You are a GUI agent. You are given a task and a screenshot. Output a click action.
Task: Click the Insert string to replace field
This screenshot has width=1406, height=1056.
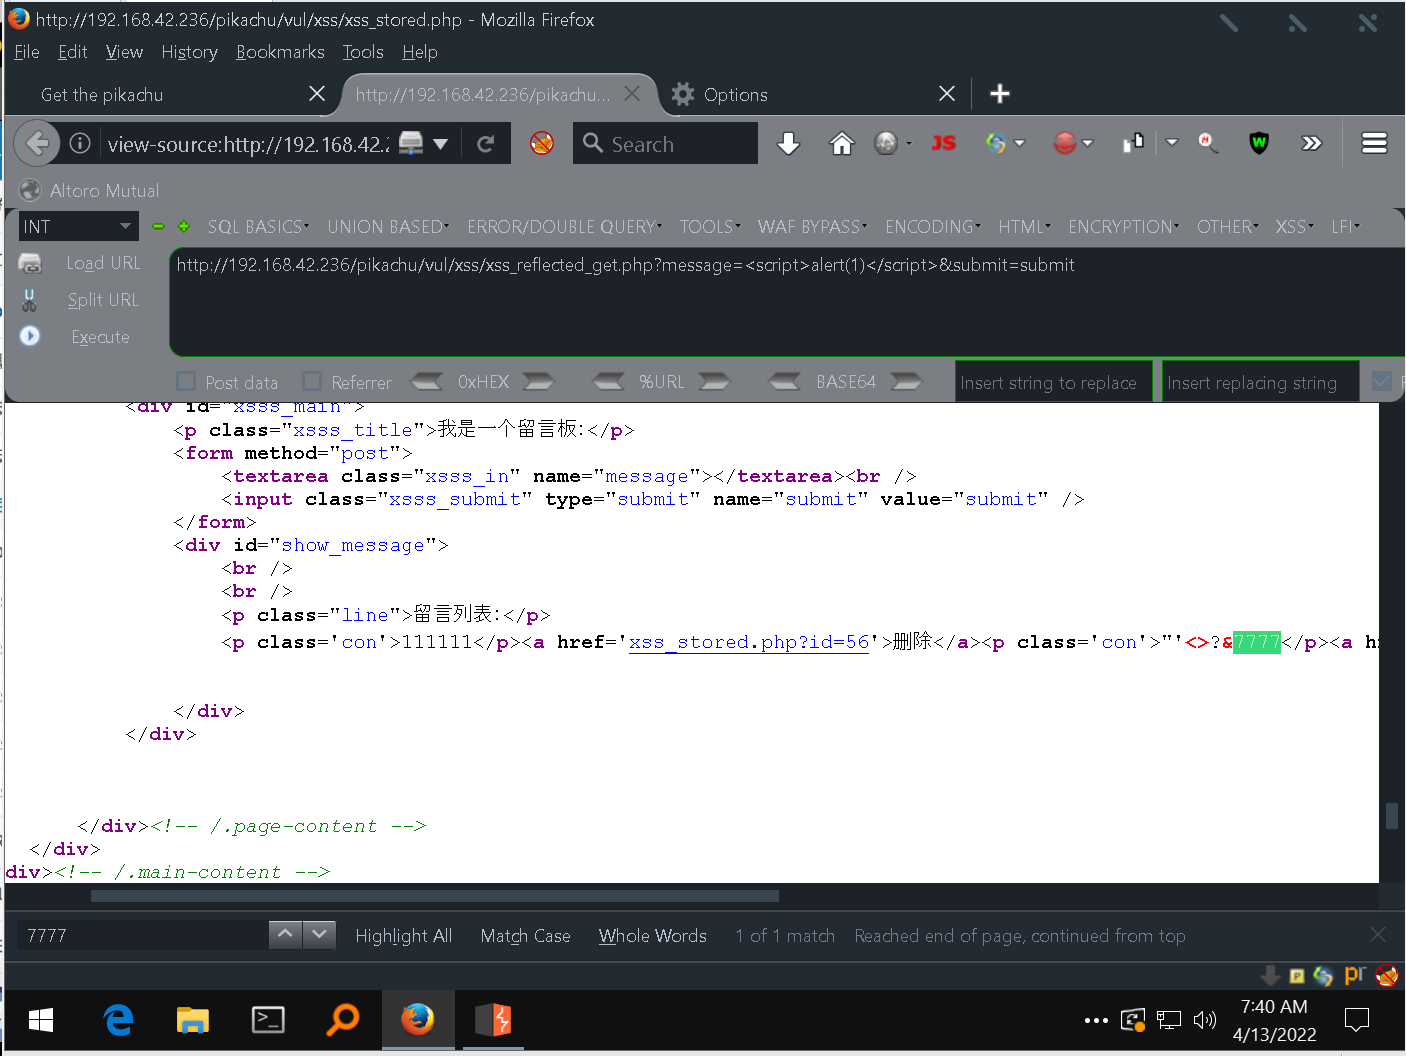(x=1054, y=382)
